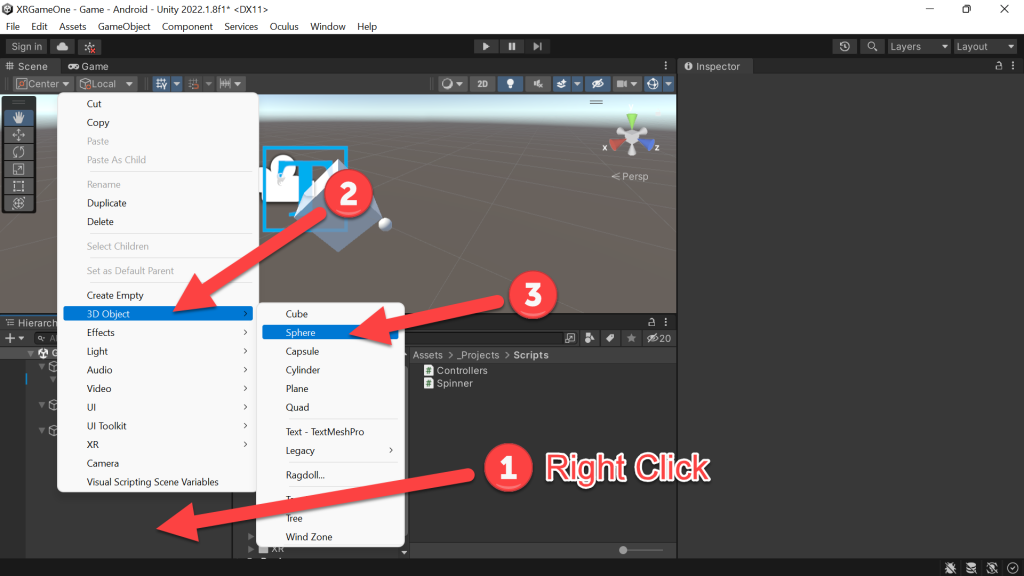Open the Inspector panel options menu
Screen dimensions: 1024x576
coord(1013,66)
